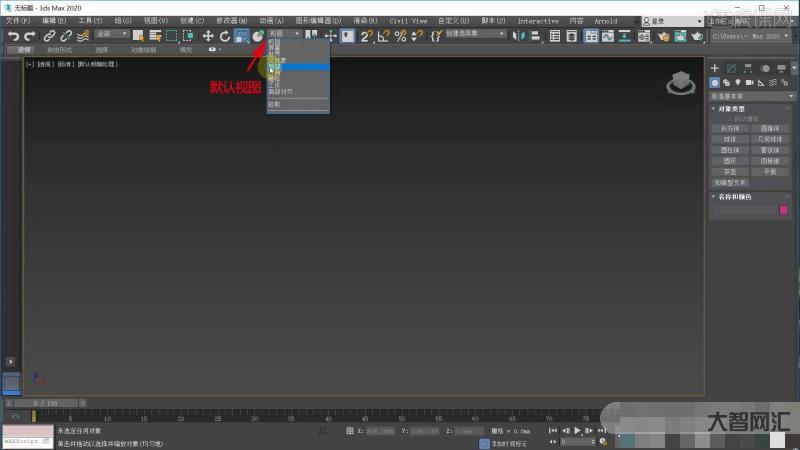Click the Mirror tool icon
This screenshot has height=450, width=800.
coord(518,36)
